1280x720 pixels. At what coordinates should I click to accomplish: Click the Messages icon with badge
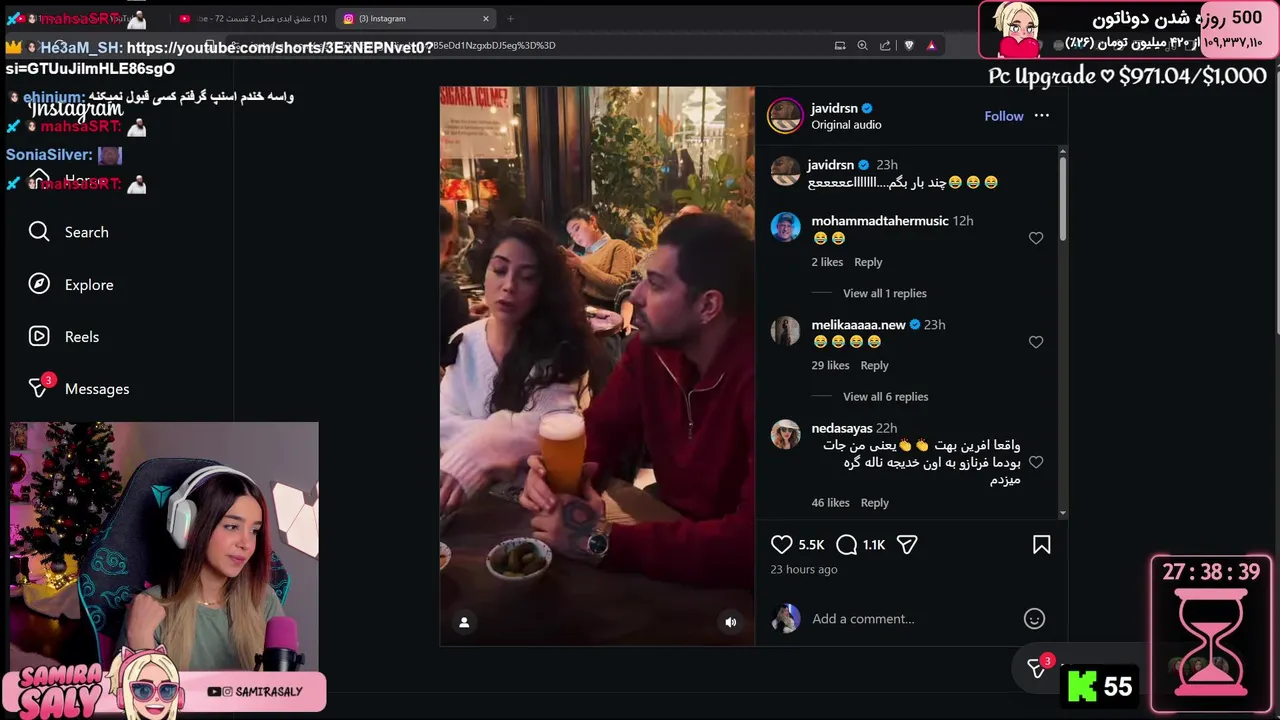point(40,387)
